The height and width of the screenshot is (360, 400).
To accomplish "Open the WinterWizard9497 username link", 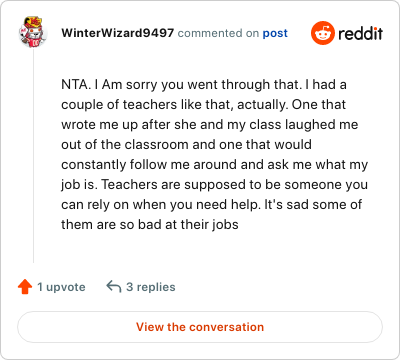I will point(118,33).
